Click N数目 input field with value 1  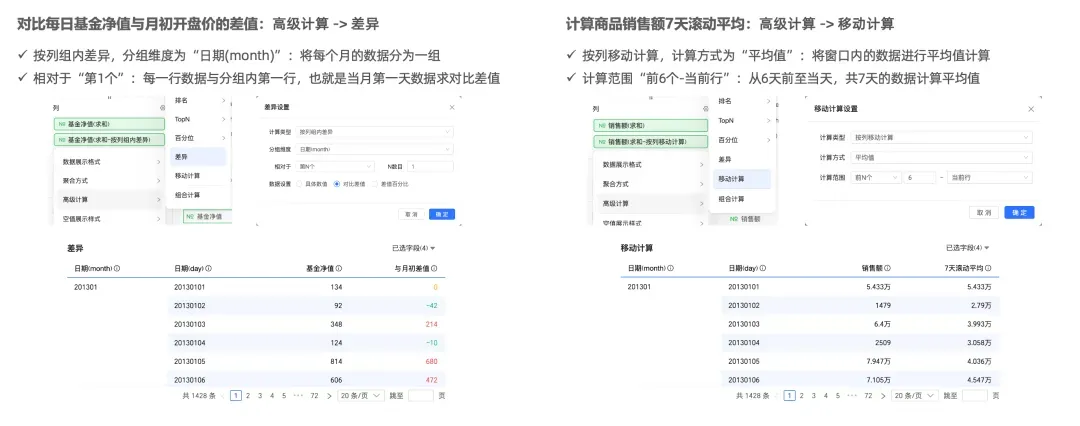[x=430, y=166]
